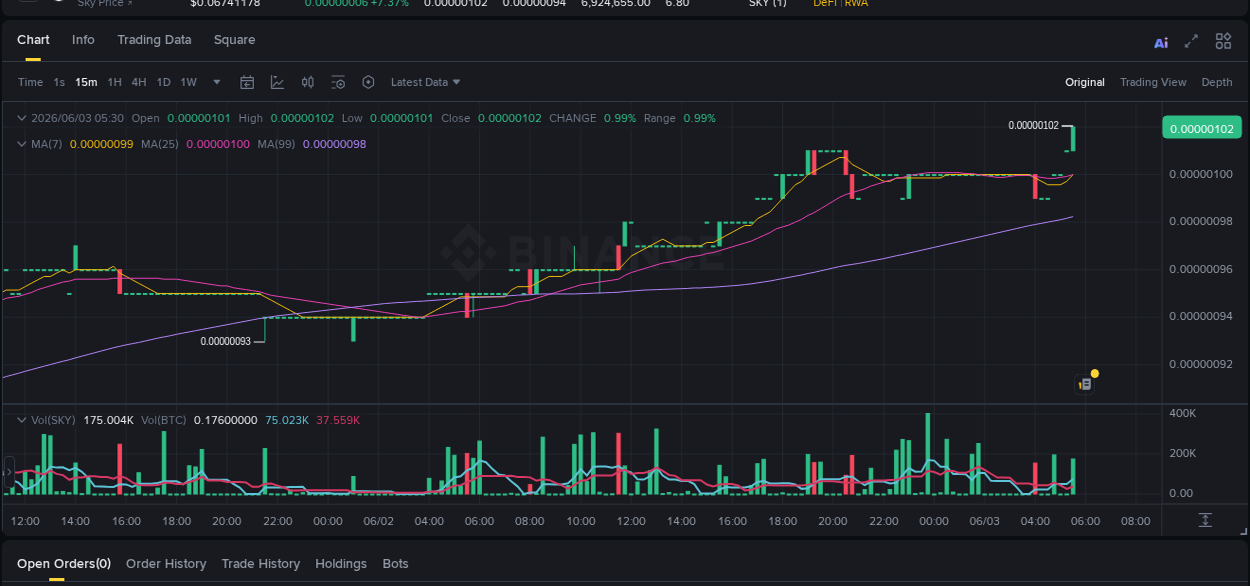The image size is (1250, 586).
Task: Click the MA(7) indicator label
Action: pyautogui.click(x=46, y=144)
